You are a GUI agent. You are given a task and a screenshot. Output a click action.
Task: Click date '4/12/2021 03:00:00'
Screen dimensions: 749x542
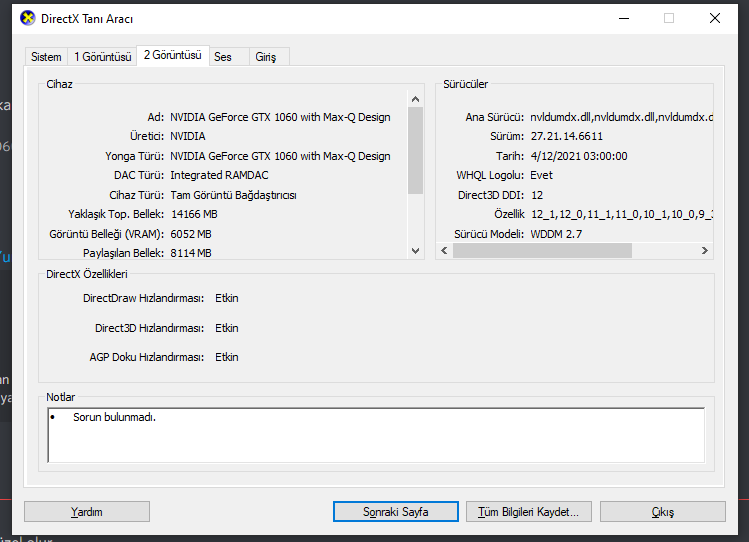click(579, 156)
